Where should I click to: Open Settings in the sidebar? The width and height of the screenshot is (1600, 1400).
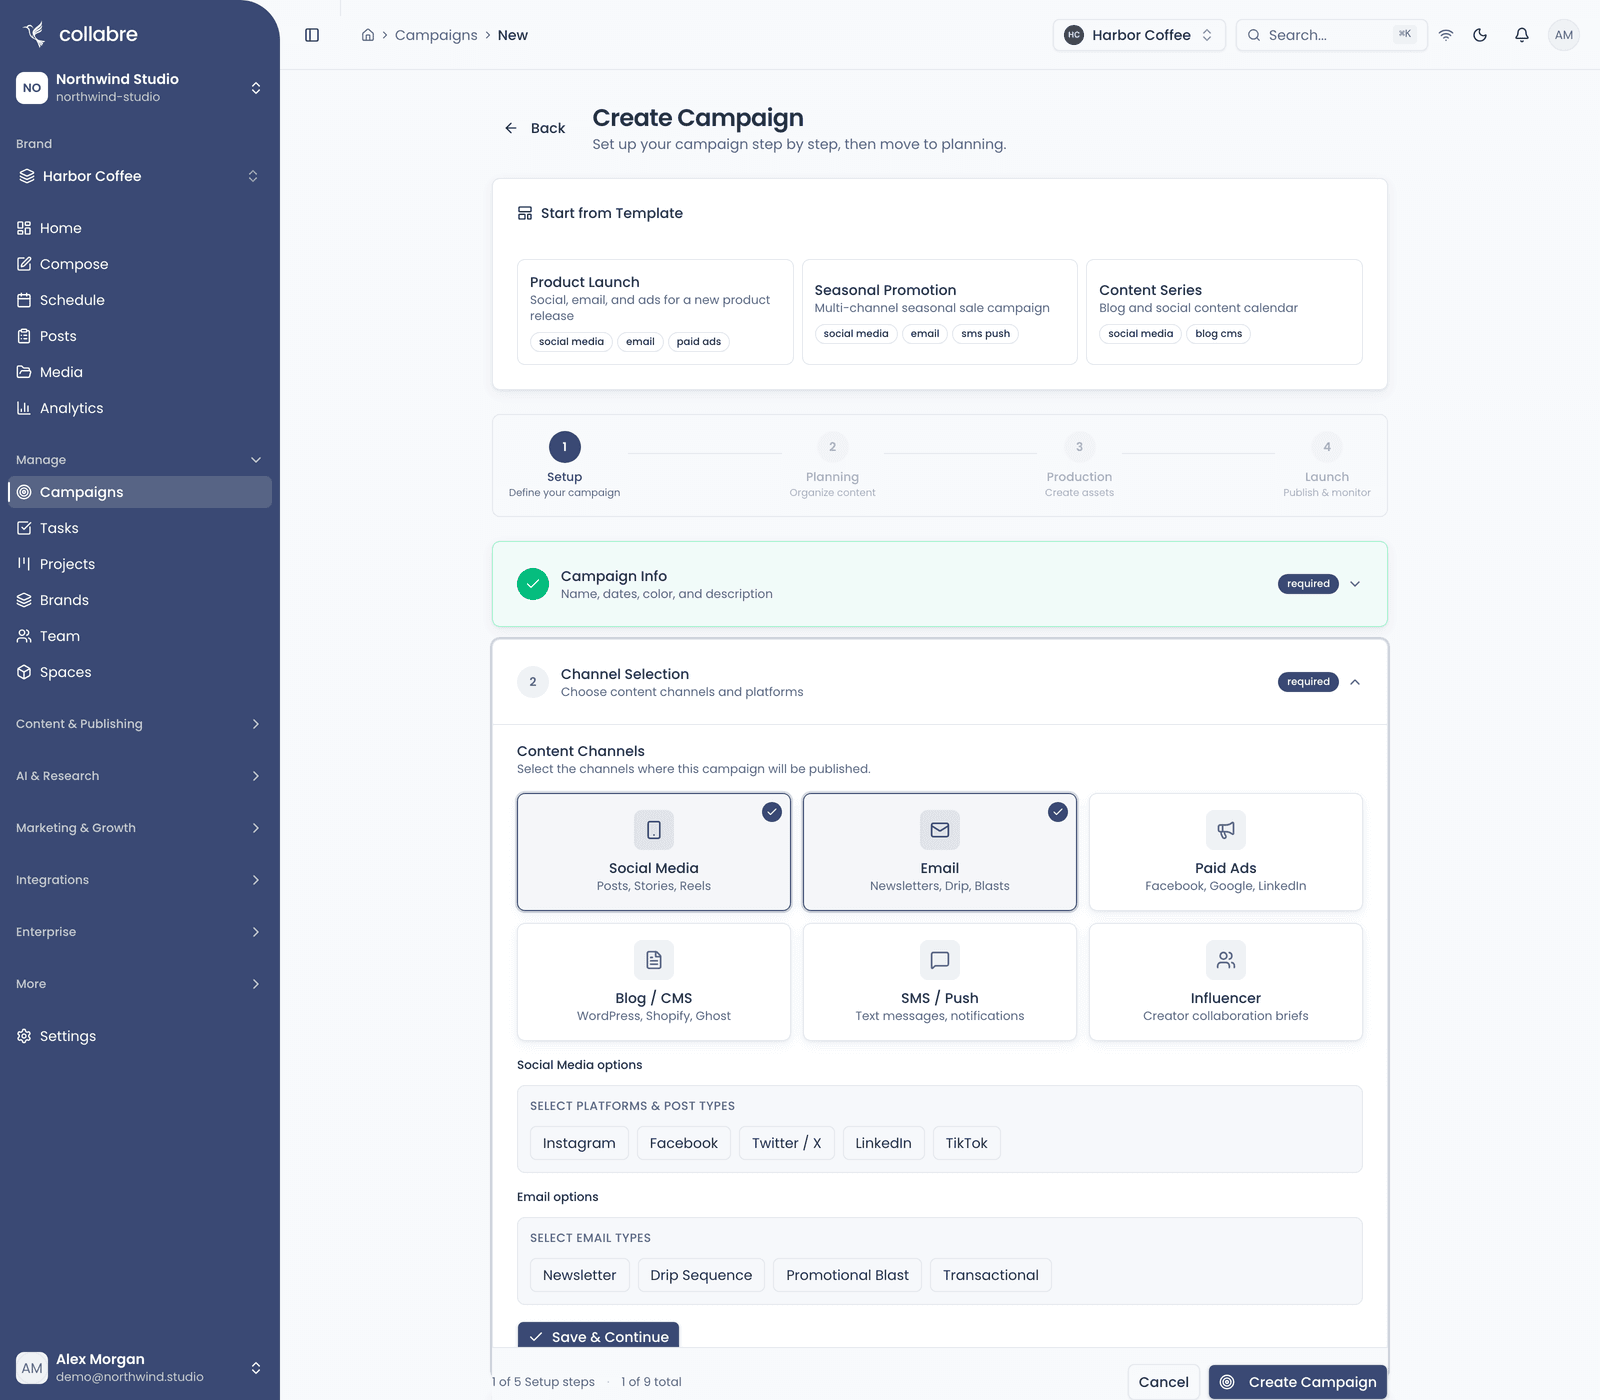coord(140,1036)
